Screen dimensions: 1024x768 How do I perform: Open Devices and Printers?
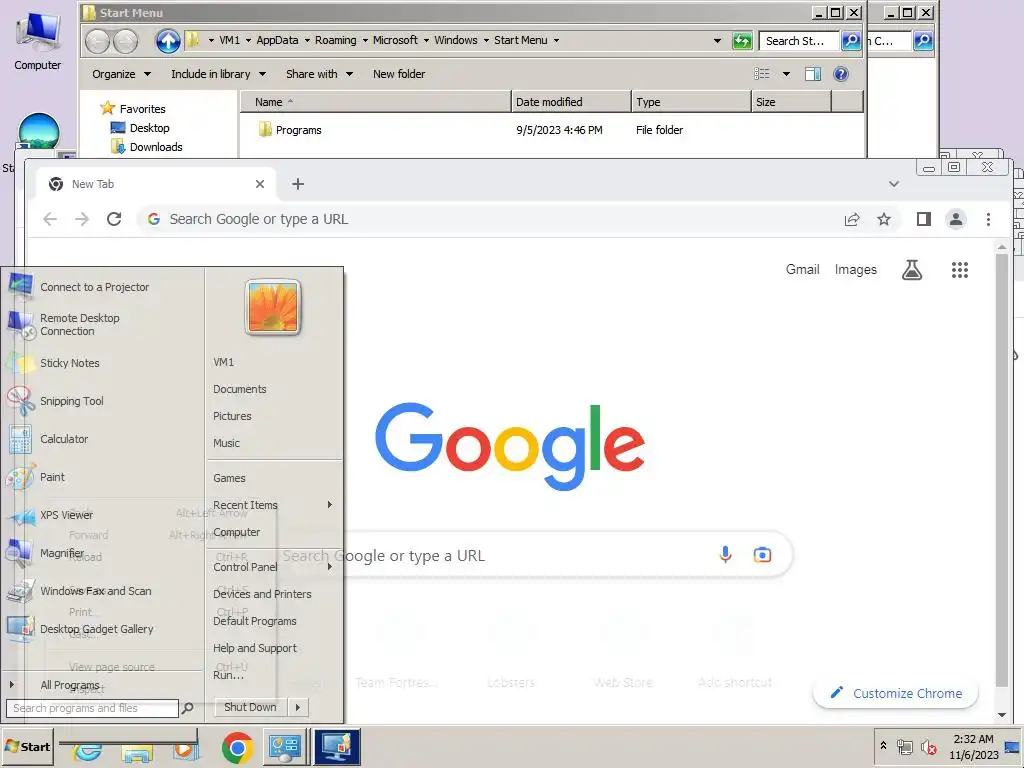coord(262,594)
